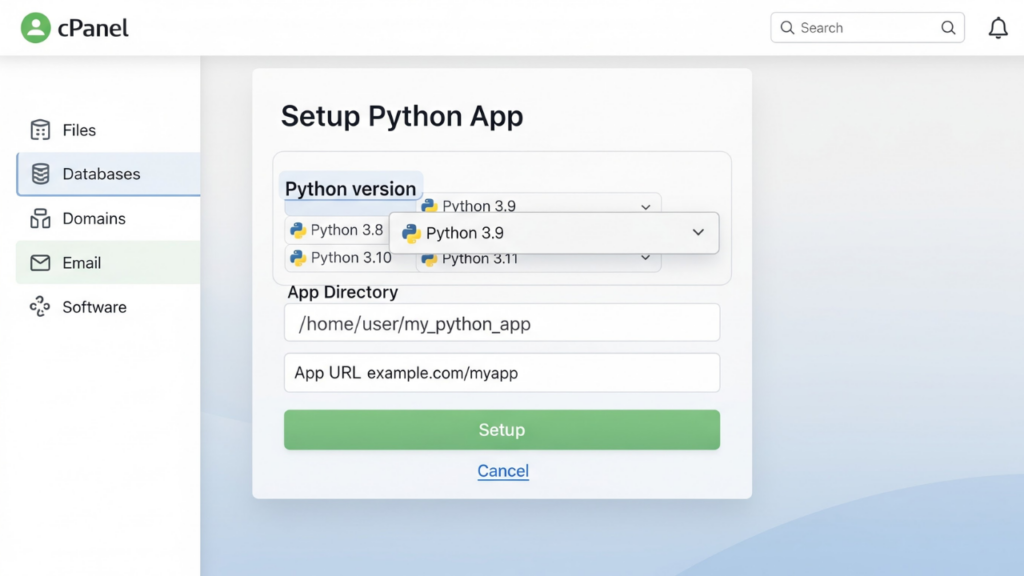The image size is (1024, 576).
Task: Choose Python 3.11 from the list
Action: [481, 258]
